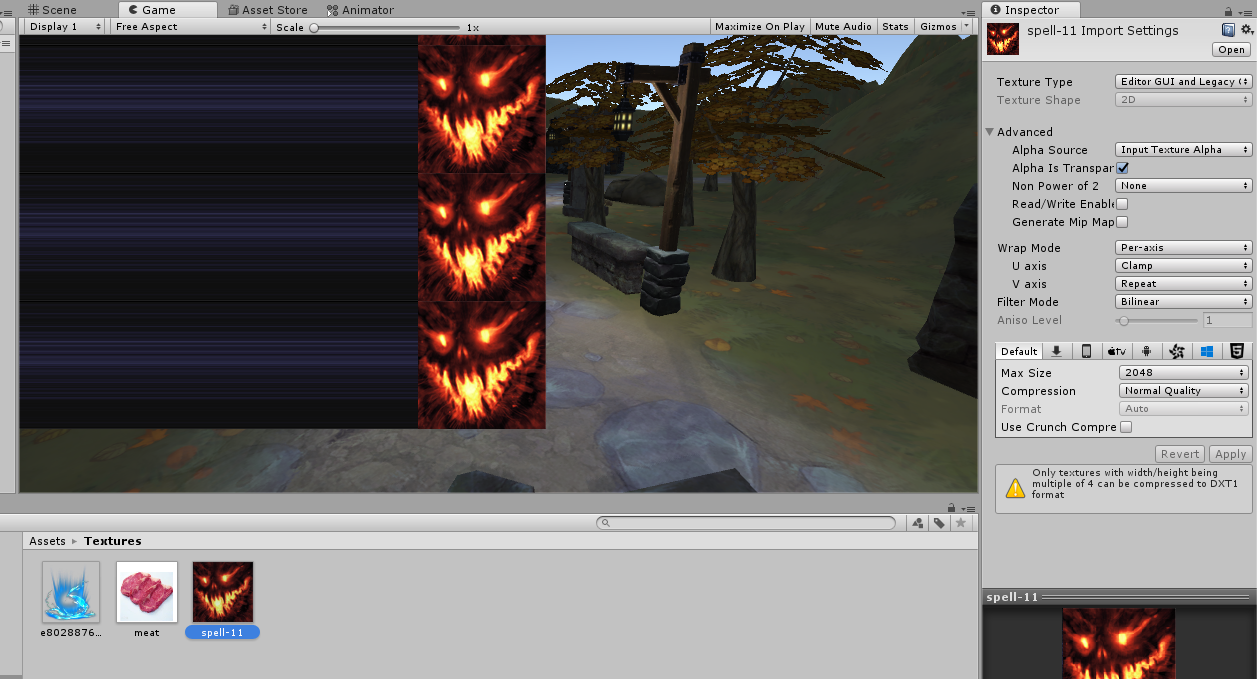The height and width of the screenshot is (679, 1257).
Task: Open the Display 1 dropdown
Action: pos(65,27)
